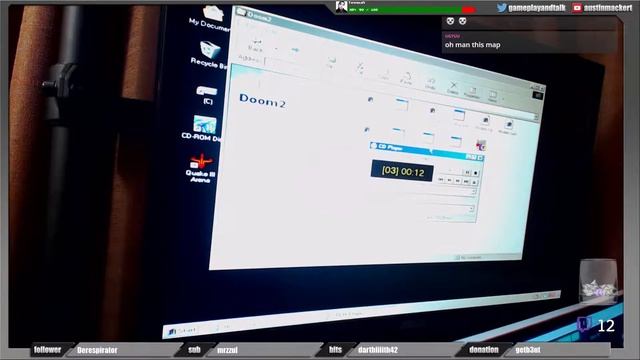Screen dimensions: 640x360
Task: Click the Up folder toolbar button
Action: tap(331, 62)
